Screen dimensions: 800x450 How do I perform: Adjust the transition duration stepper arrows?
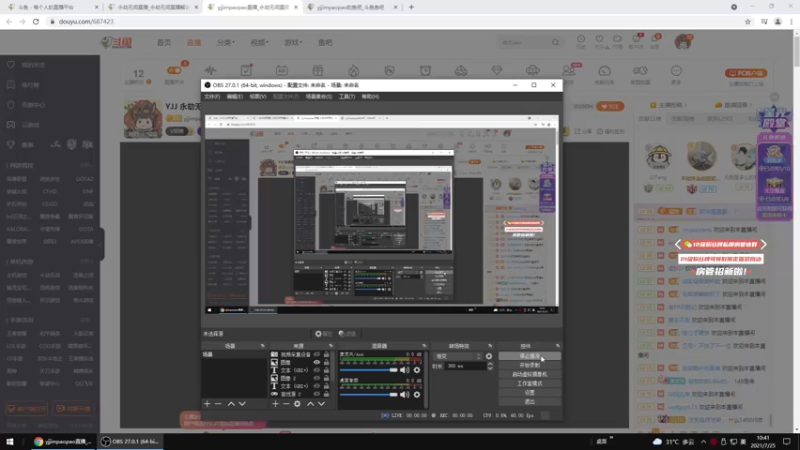tap(490, 366)
